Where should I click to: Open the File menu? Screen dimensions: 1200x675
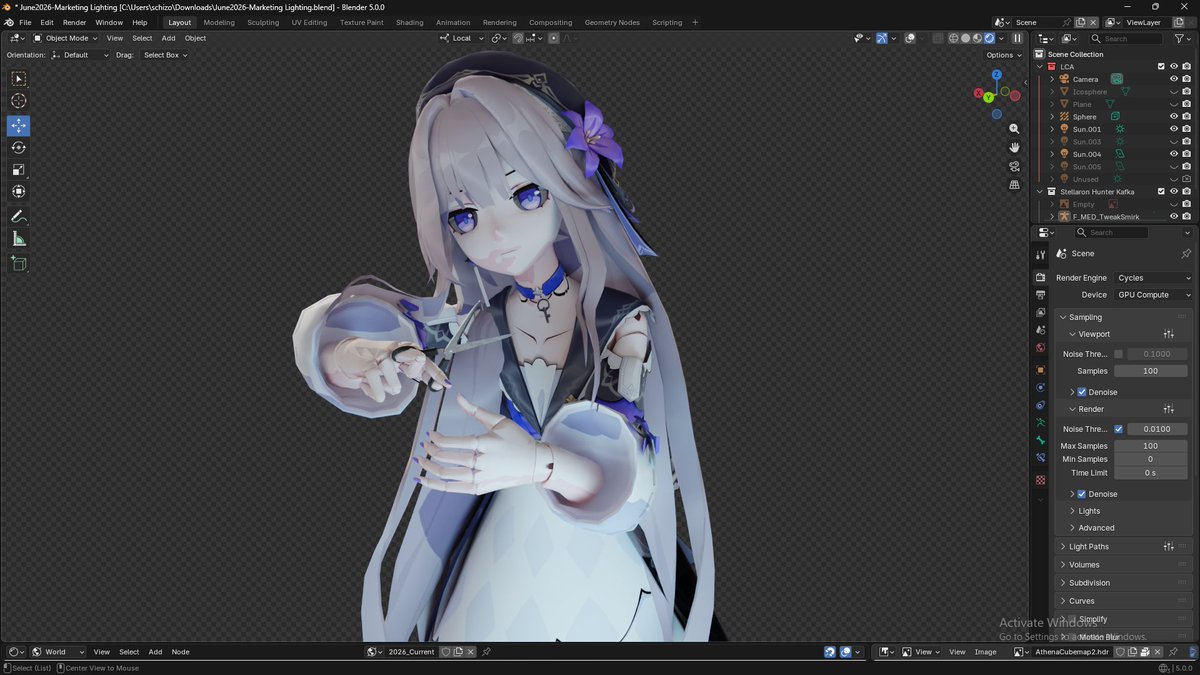pyautogui.click(x=25, y=22)
